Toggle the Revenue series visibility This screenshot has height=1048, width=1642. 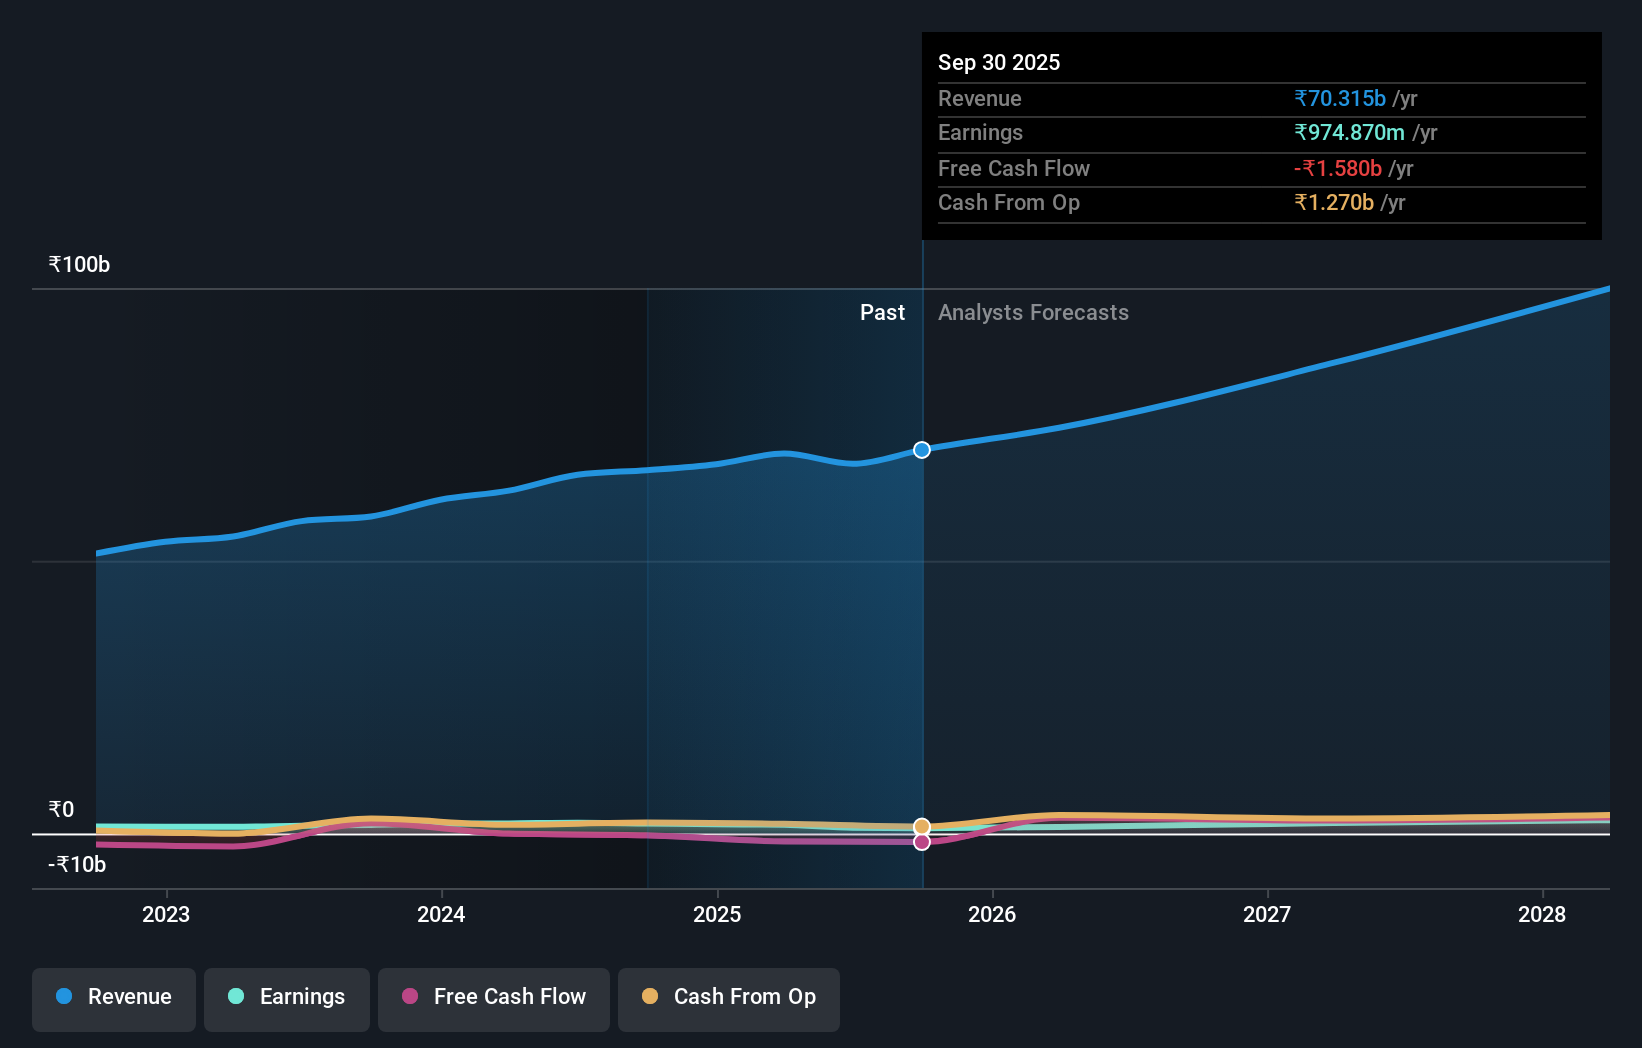(113, 997)
